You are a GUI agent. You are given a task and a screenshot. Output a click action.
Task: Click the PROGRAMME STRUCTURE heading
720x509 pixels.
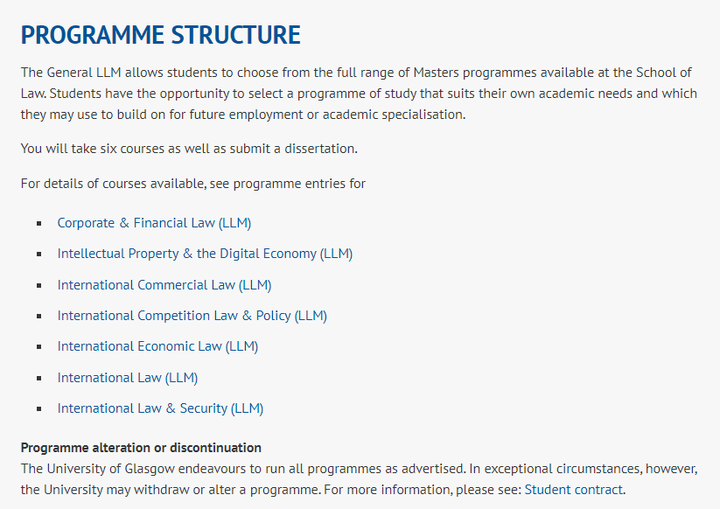click(161, 35)
